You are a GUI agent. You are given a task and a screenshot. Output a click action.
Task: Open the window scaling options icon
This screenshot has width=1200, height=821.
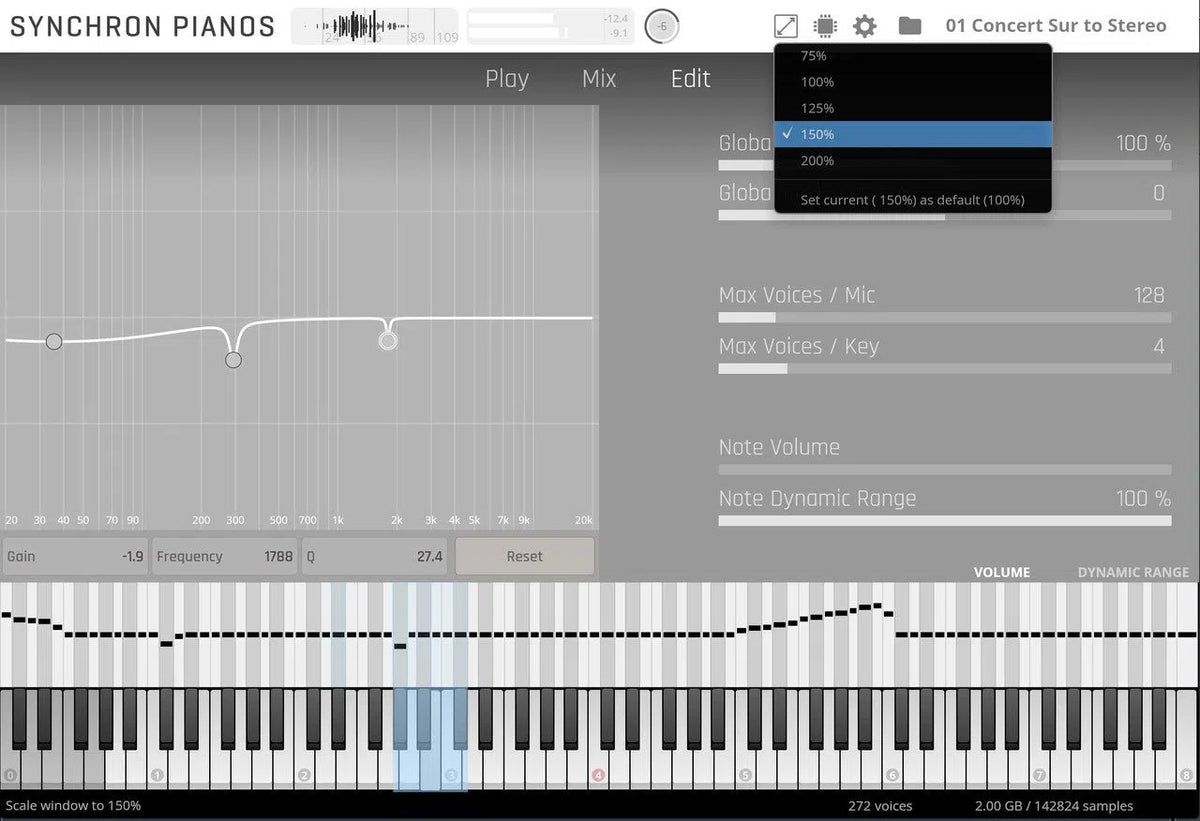[x=786, y=25]
